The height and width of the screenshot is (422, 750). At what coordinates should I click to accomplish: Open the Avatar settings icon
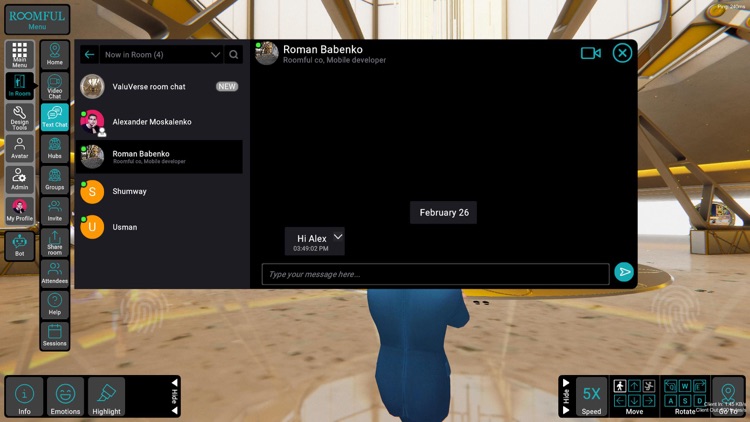point(20,148)
